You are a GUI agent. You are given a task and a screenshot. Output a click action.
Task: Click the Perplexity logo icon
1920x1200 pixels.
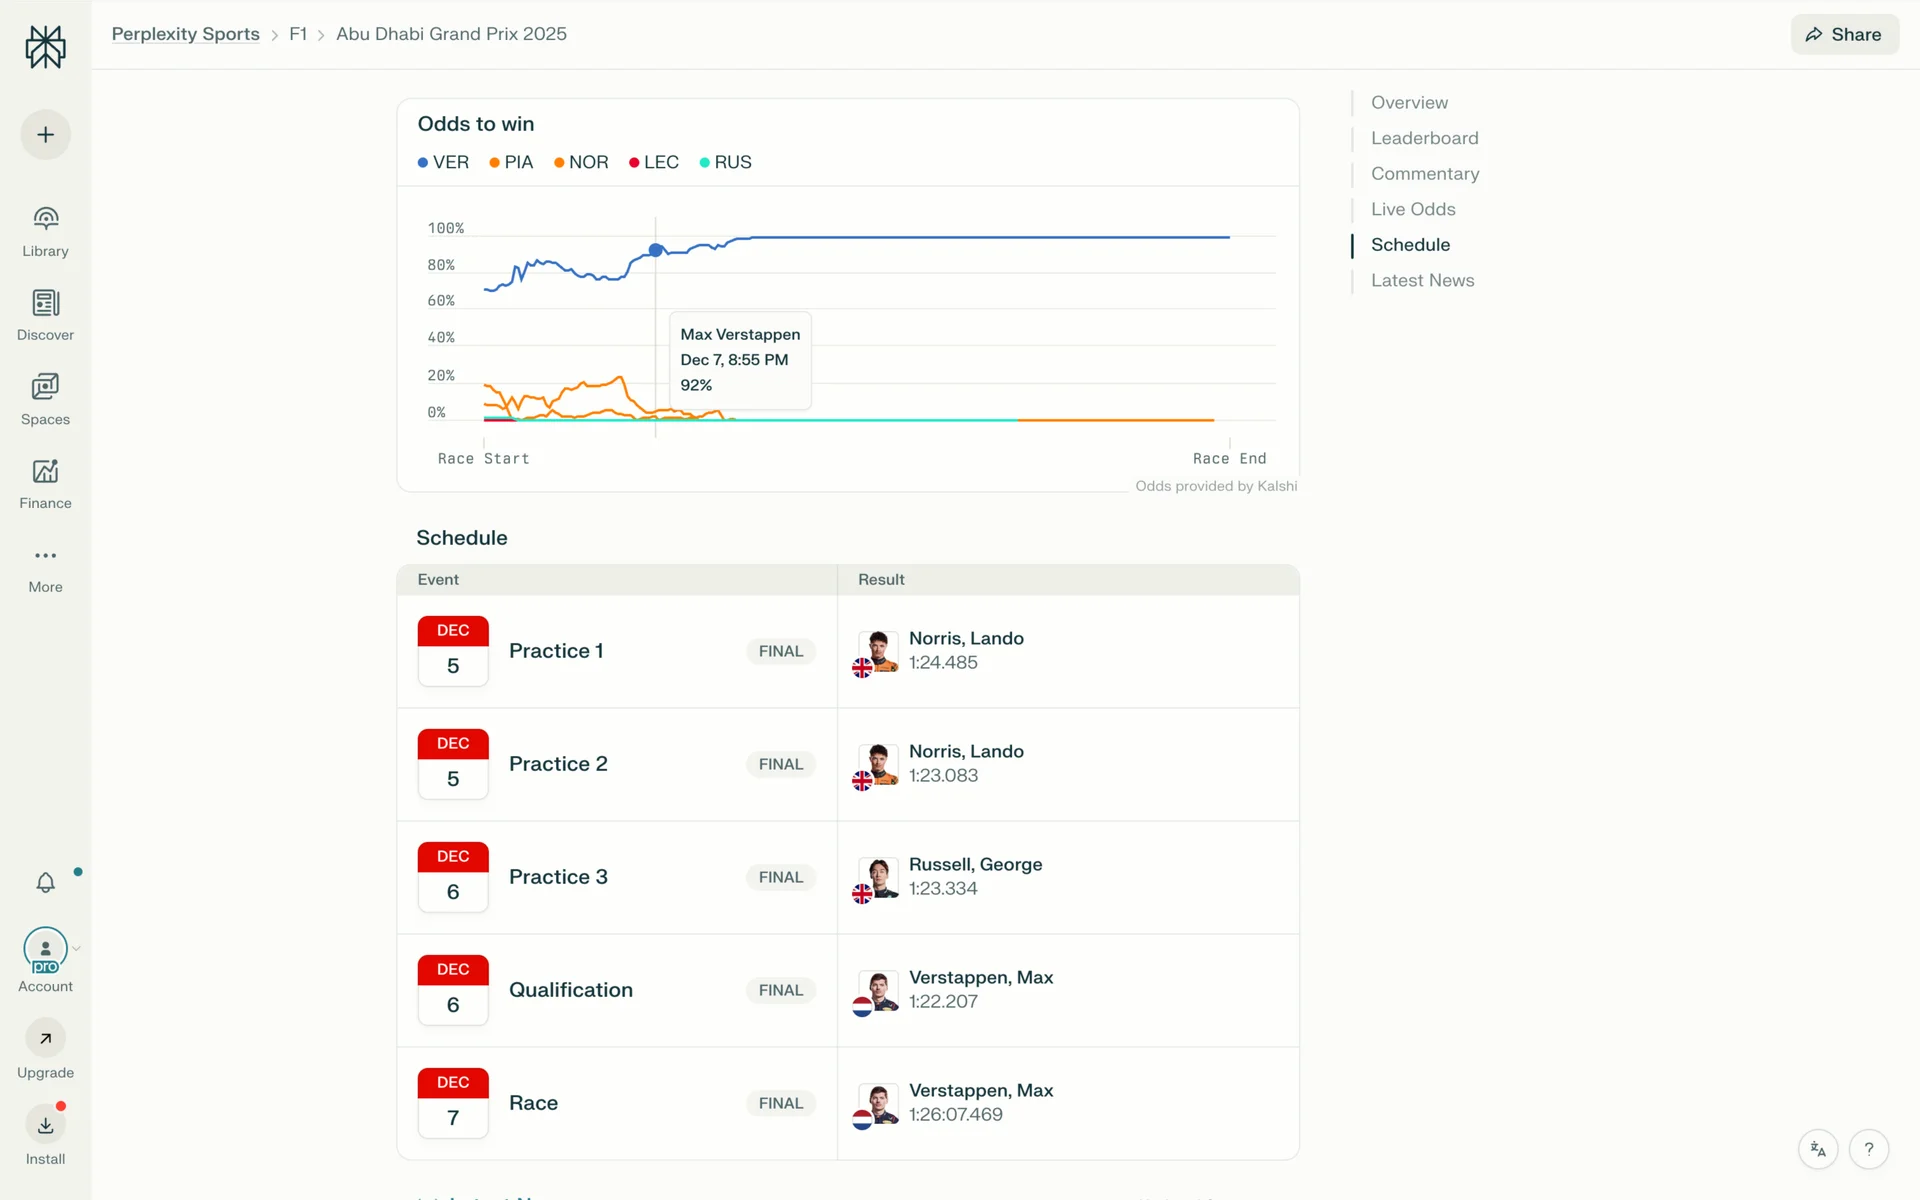point(45,47)
